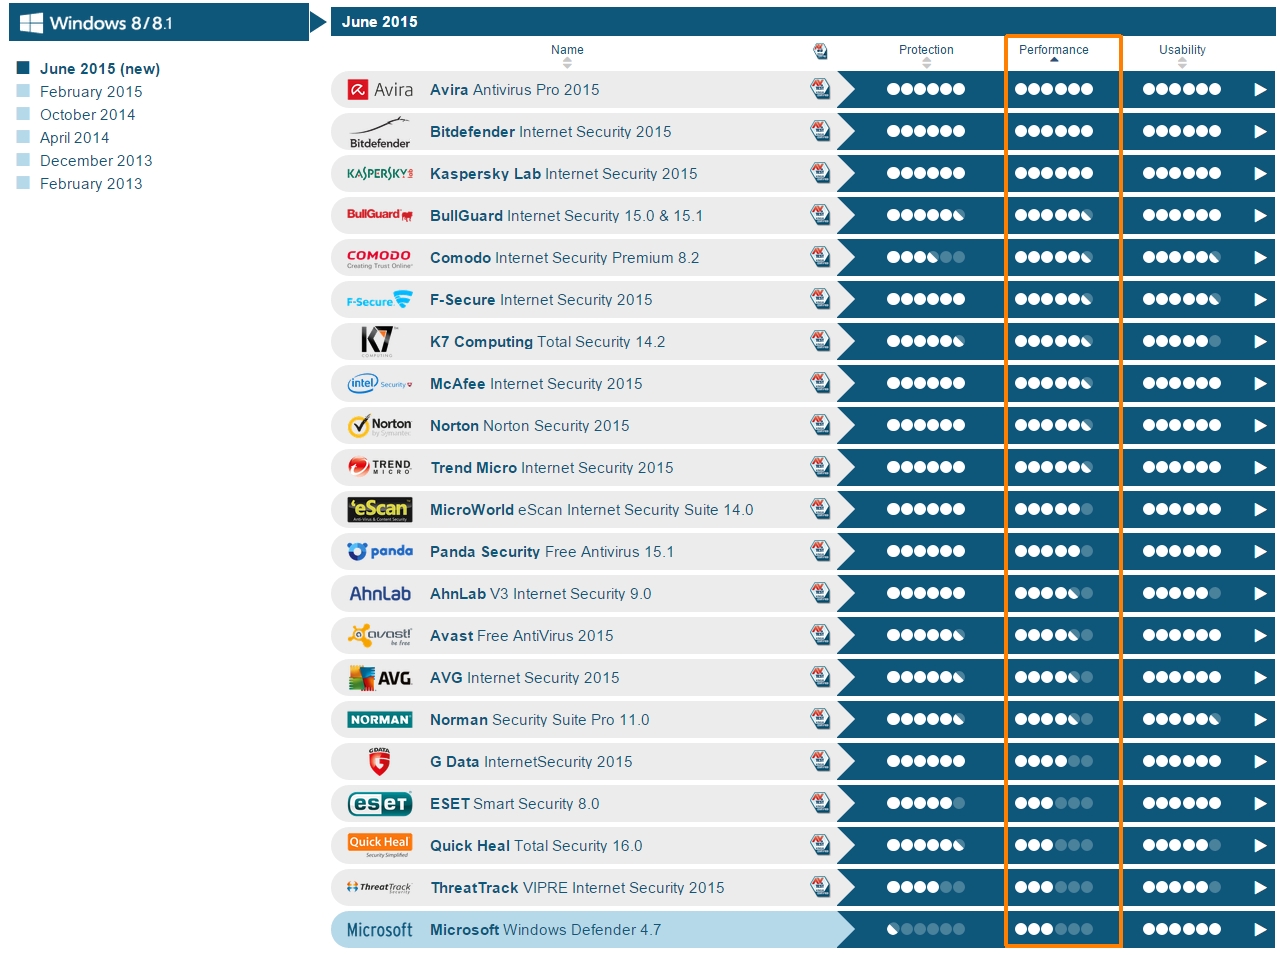Click the Kaspersky logo

(x=380, y=174)
